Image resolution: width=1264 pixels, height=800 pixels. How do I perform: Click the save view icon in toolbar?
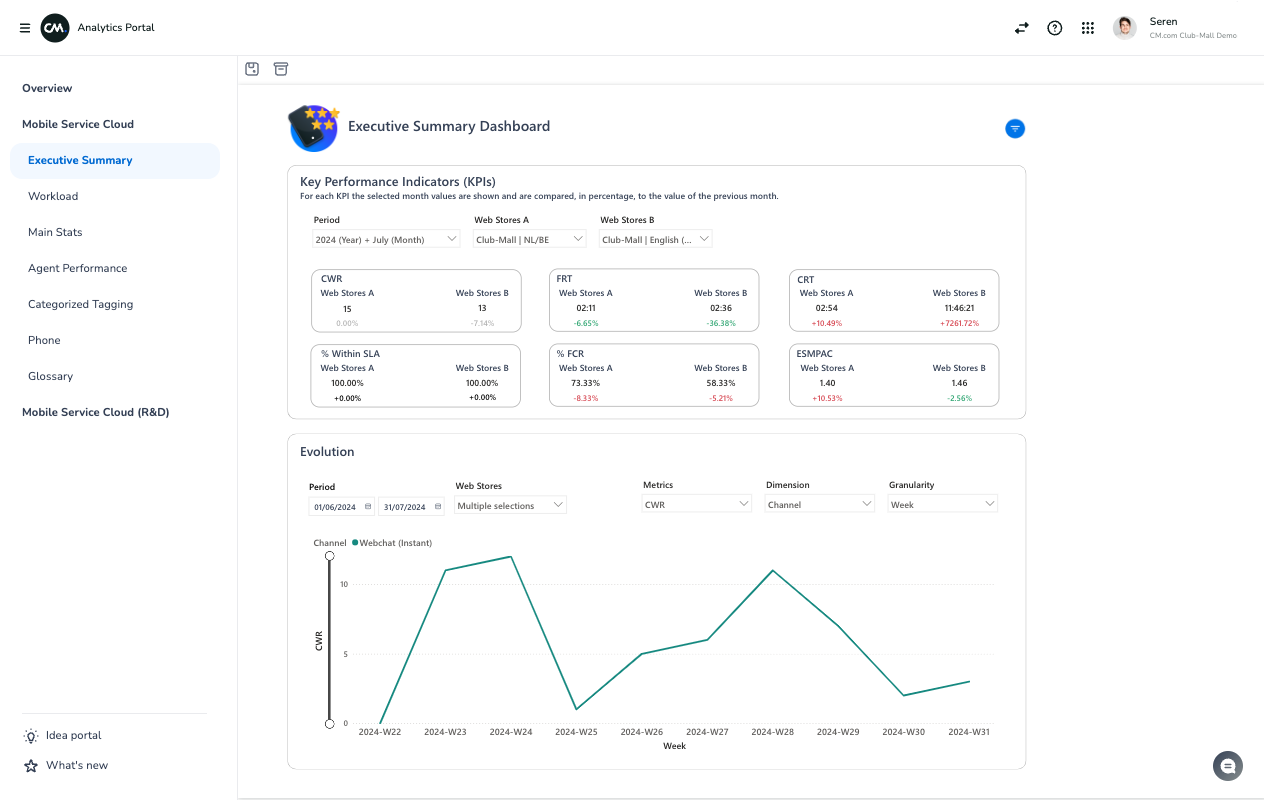252,69
